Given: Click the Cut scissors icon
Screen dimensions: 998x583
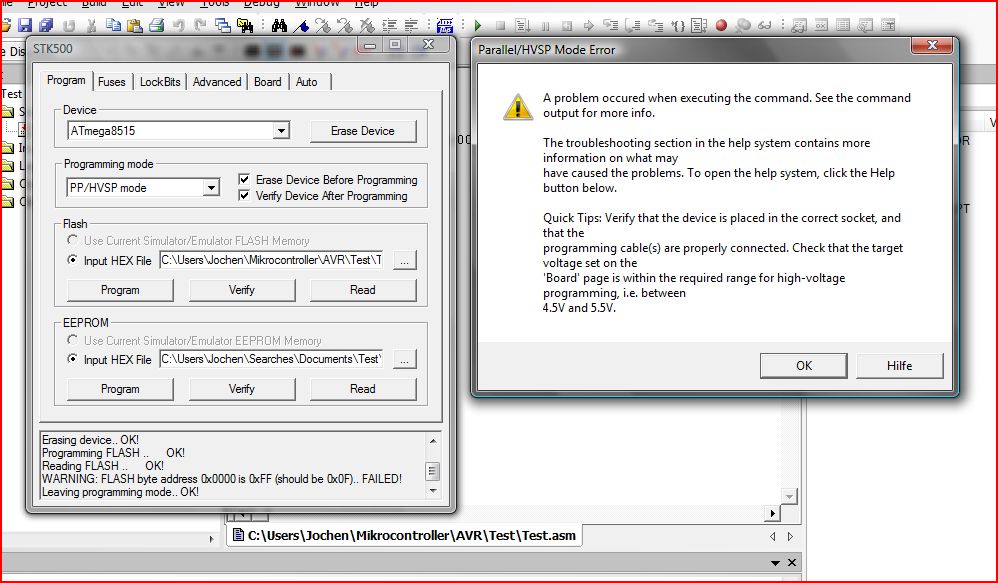Looking at the screenshot, I should tap(91, 25).
